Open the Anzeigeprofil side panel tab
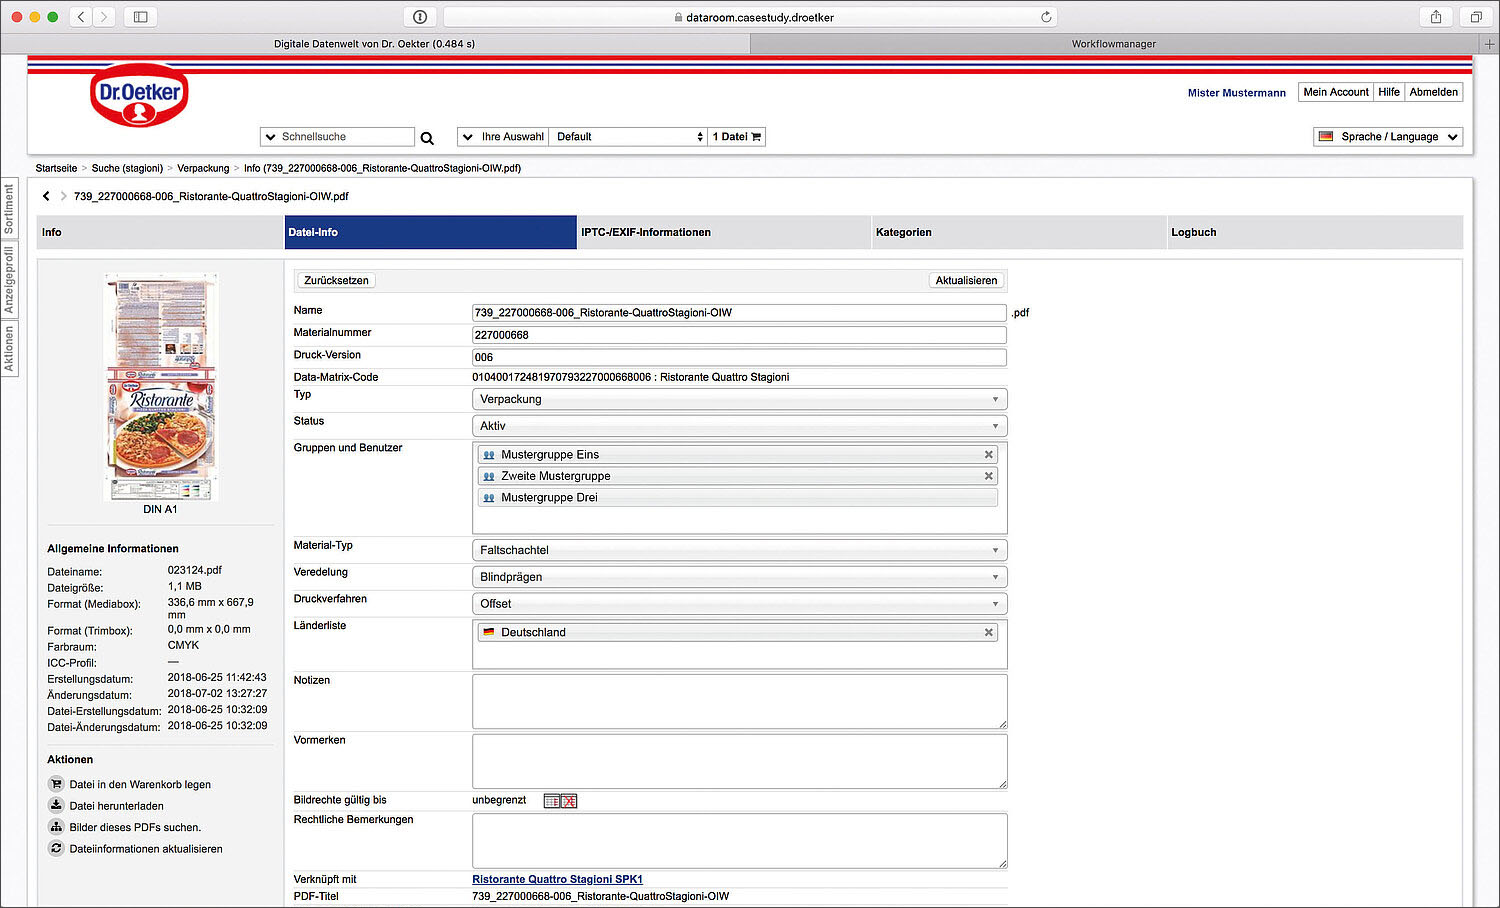 click(9, 280)
